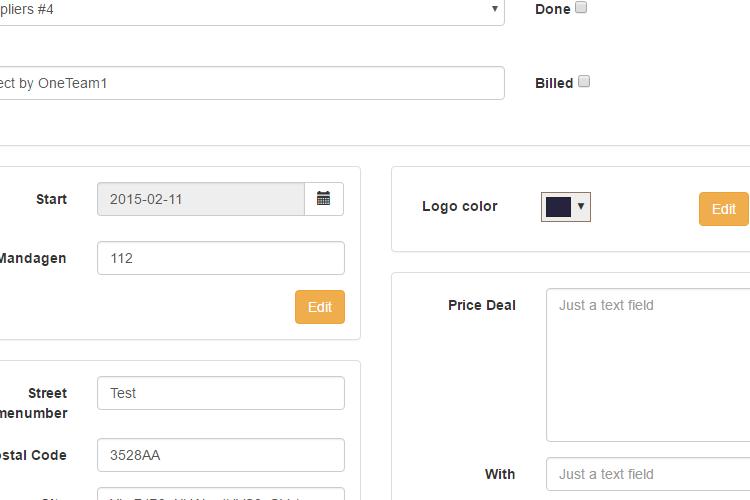Focus the Start date field 2015-02-11

(x=201, y=199)
